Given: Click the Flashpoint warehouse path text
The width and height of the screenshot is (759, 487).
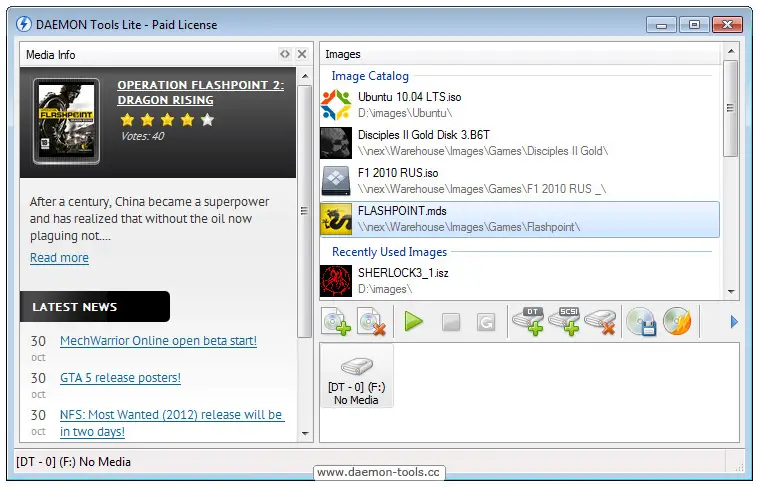Looking at the screenshot, I should [469, 227].
